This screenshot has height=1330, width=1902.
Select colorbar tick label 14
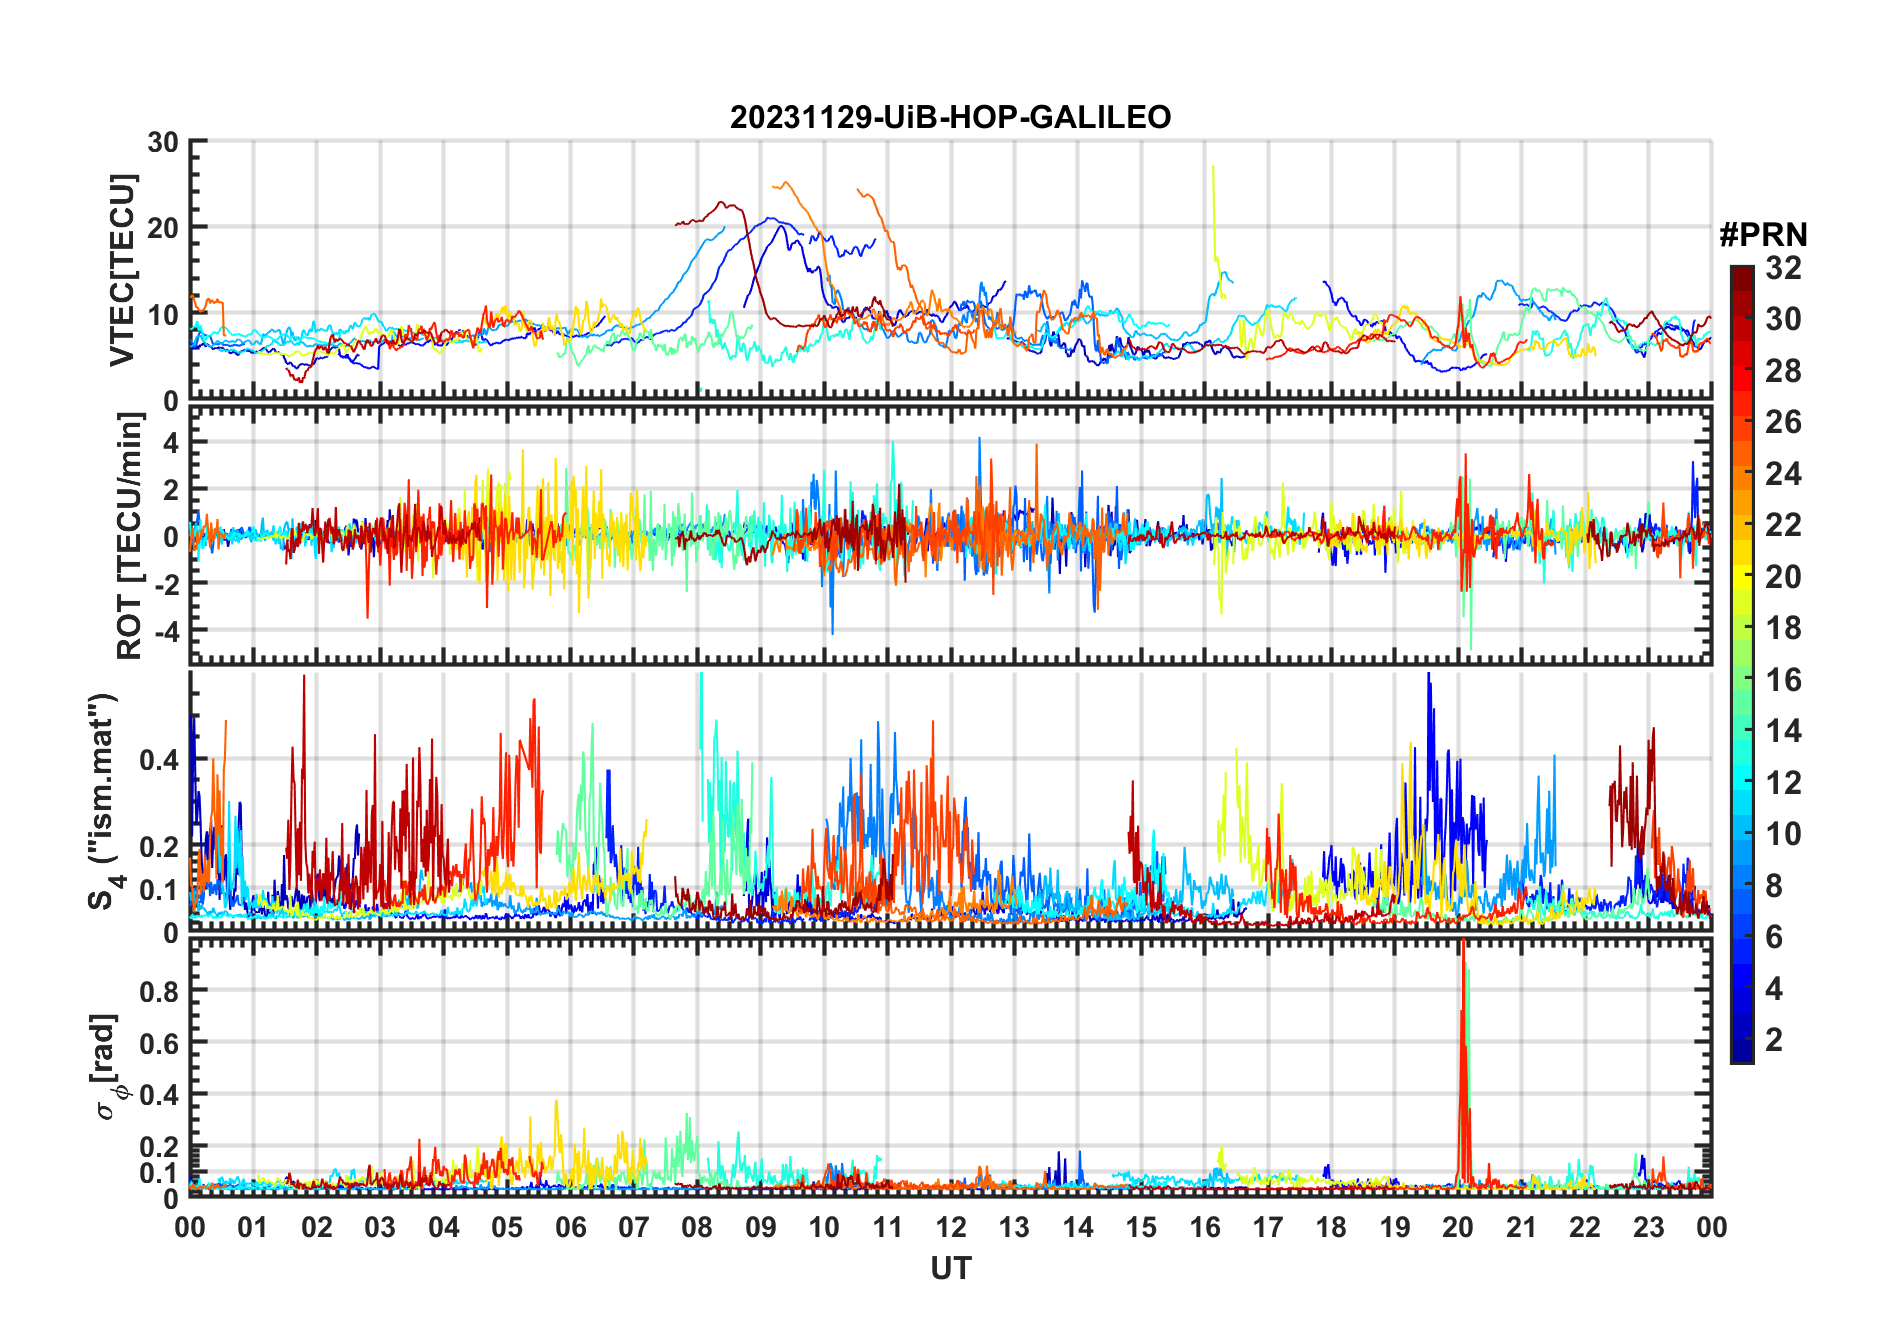click(x=1783, y=731)
